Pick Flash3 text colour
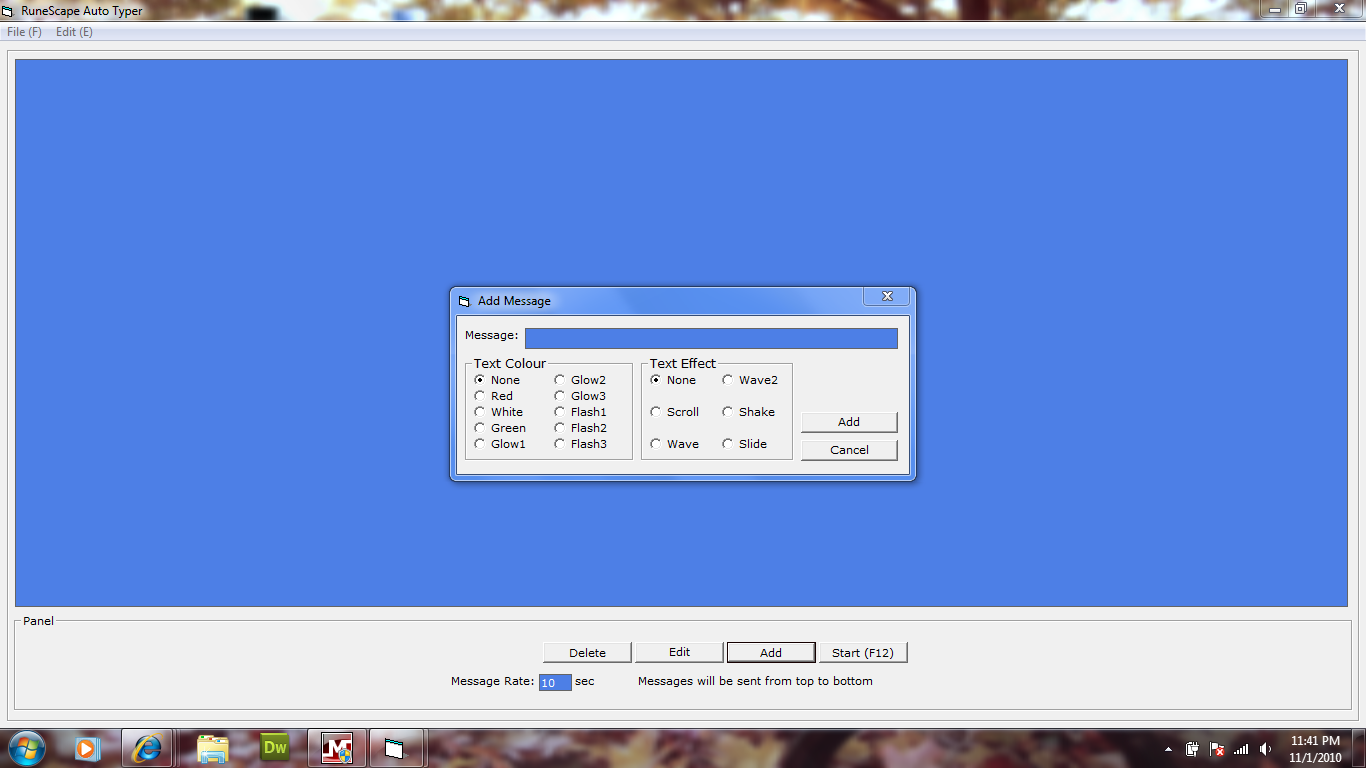This screenshot has width=1366, height=768. 581,444
